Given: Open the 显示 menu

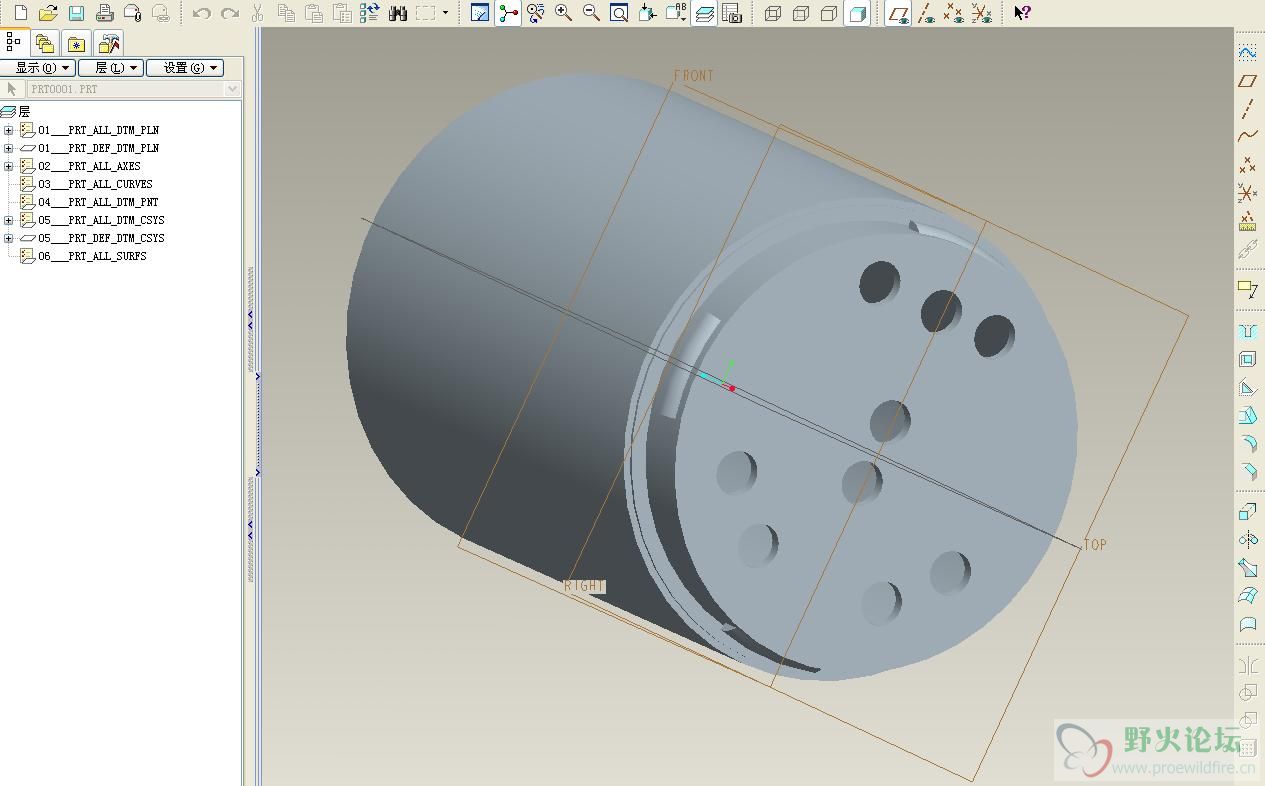Looking at the screenshot, I should click(37, 68).
